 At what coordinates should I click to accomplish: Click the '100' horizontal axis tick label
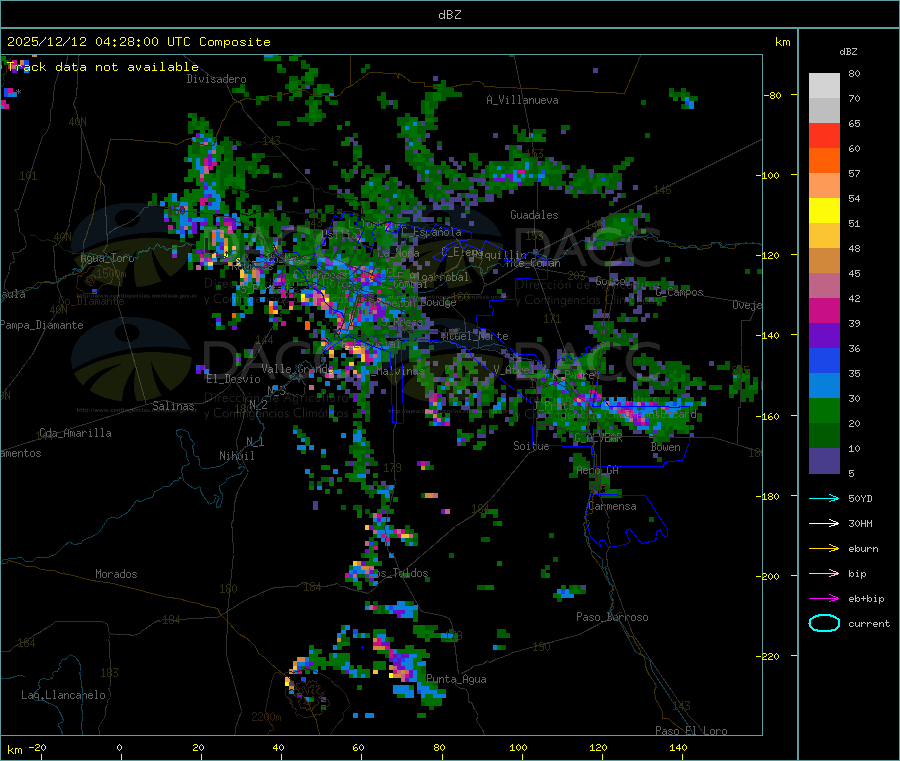pyautogui.click(x=518, y=747)
